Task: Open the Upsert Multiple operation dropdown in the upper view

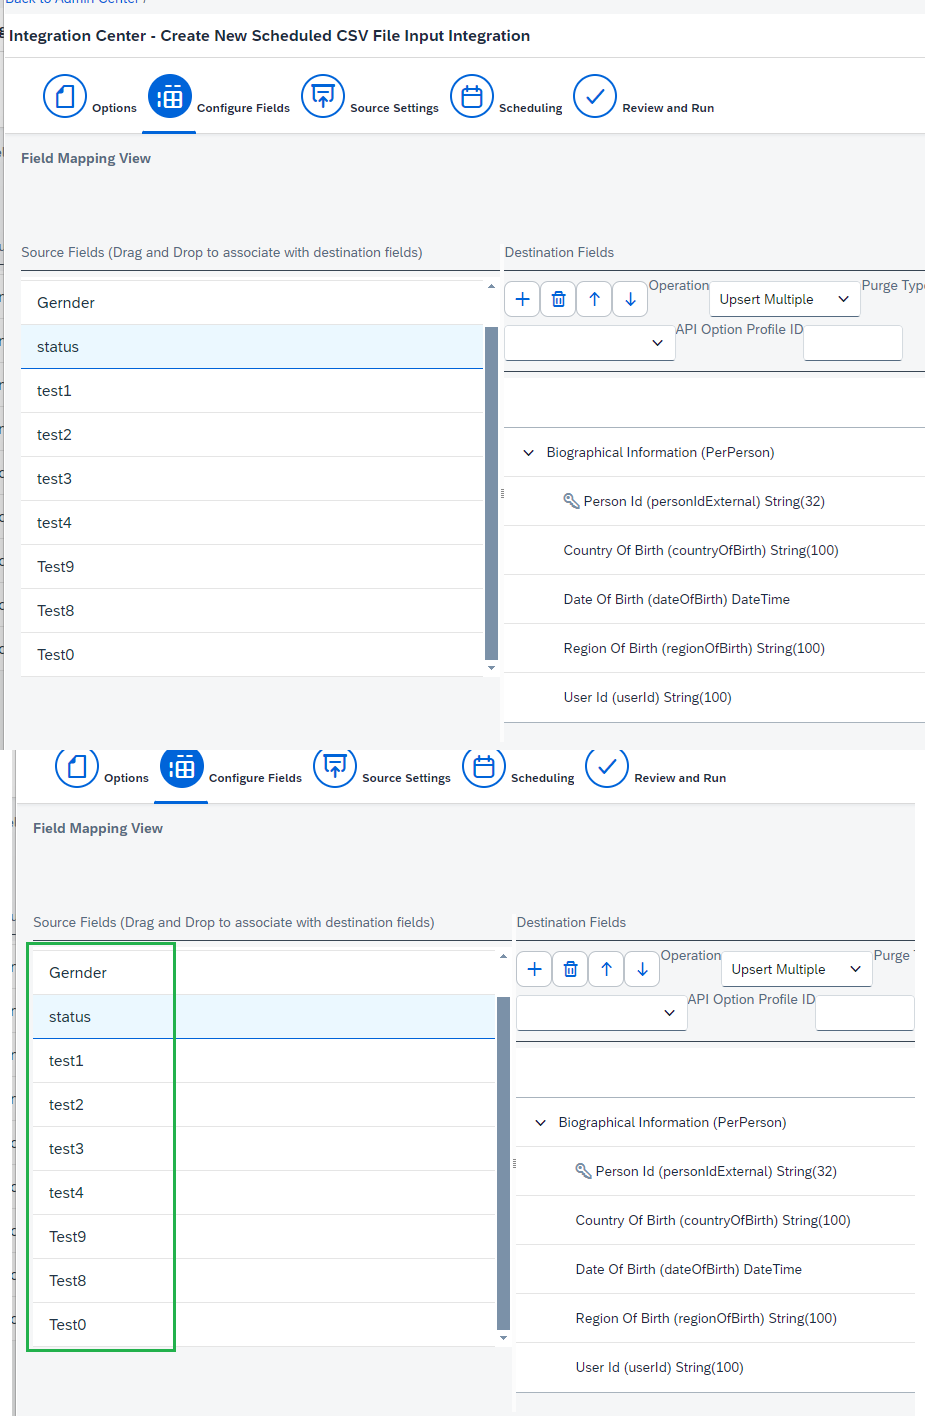Action: pyautogui.click(x=785, y=299)
